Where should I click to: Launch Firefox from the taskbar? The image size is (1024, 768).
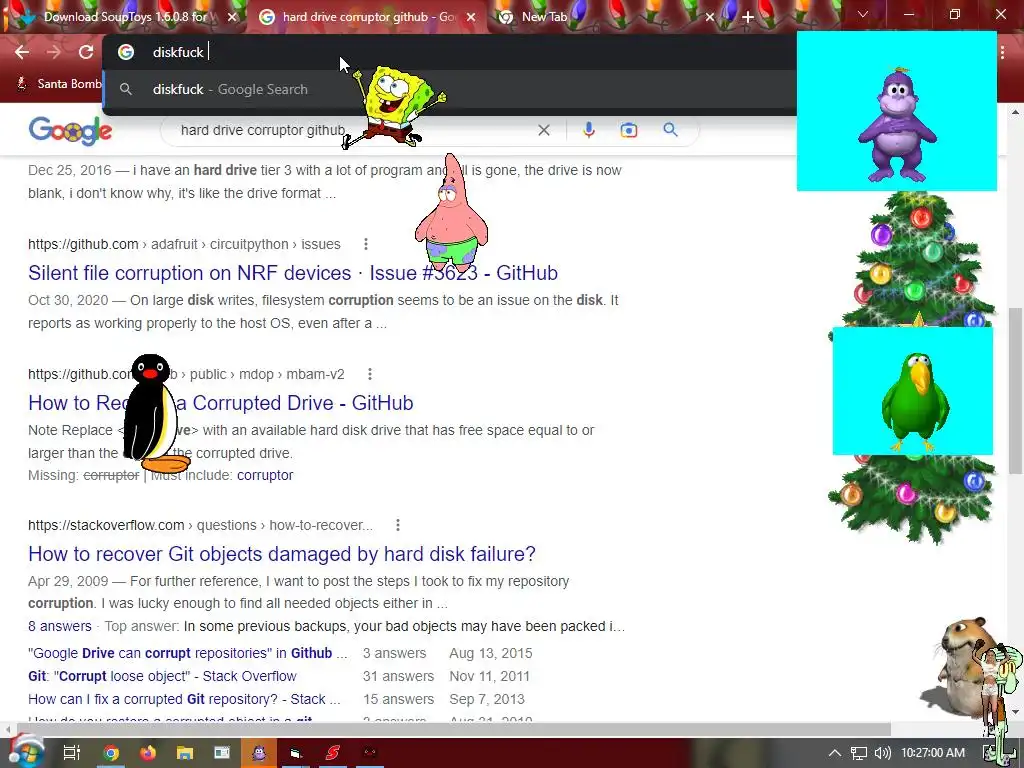pyautogui.click(x=148, y=753)
